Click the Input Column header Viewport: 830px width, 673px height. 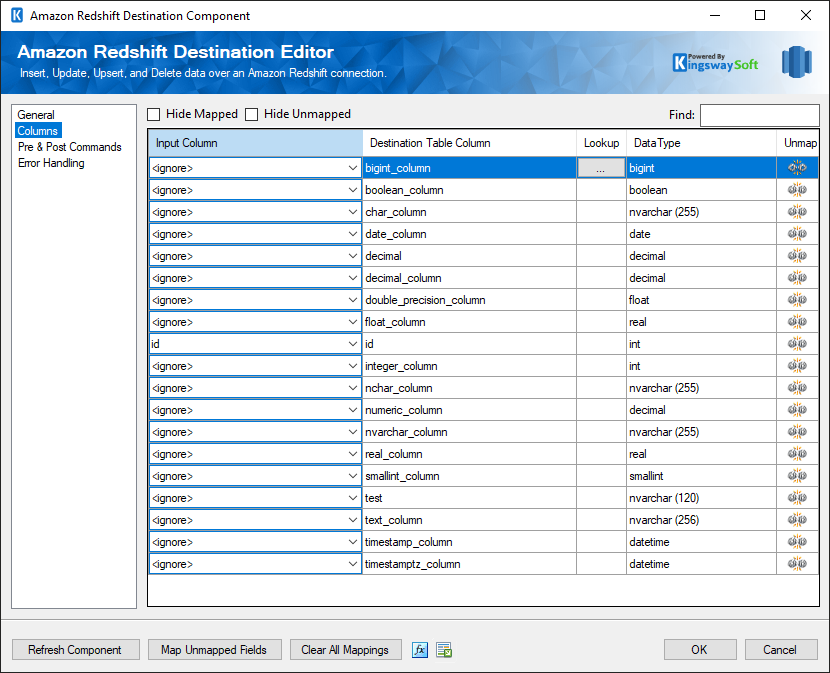[256, 143]
